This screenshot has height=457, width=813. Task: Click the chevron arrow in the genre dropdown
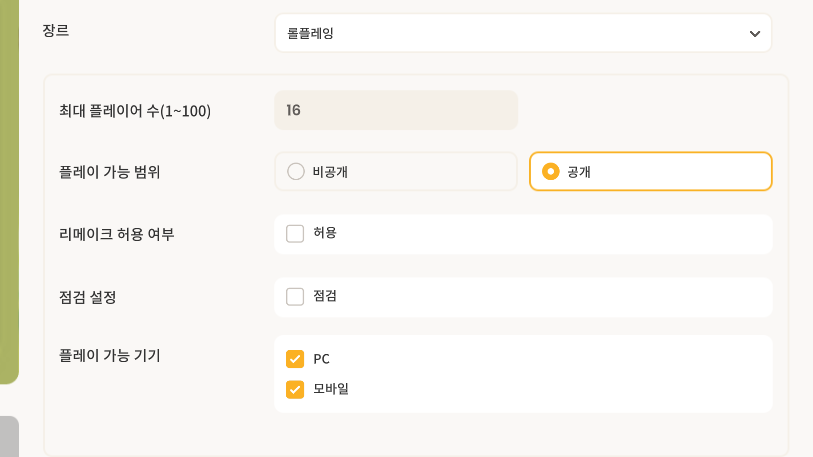pyautogui.click(x=754, y=34)
